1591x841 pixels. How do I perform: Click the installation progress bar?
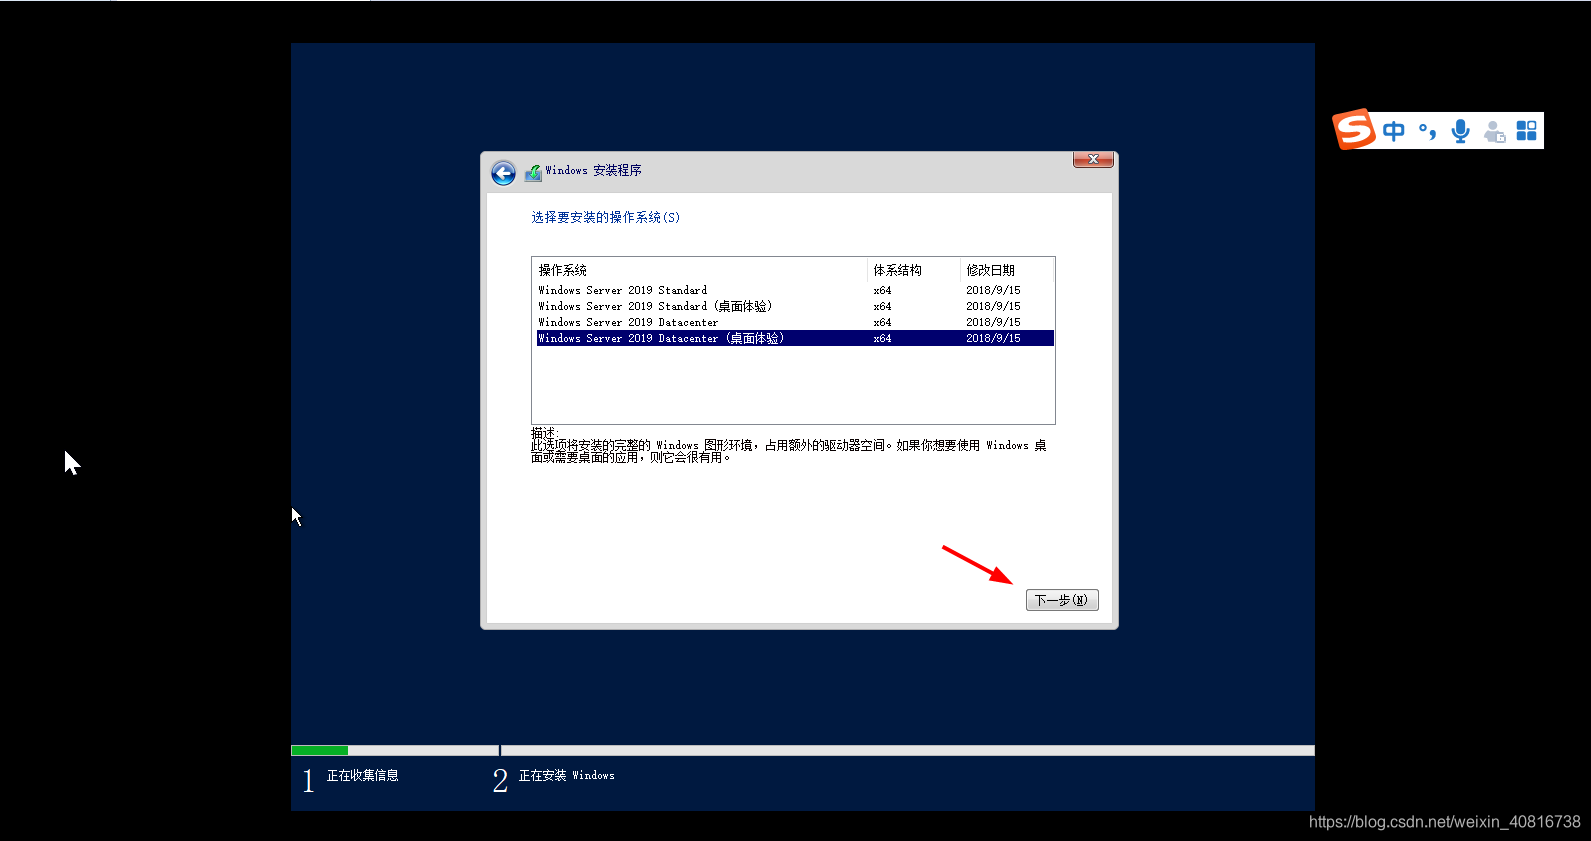(803, 750)
